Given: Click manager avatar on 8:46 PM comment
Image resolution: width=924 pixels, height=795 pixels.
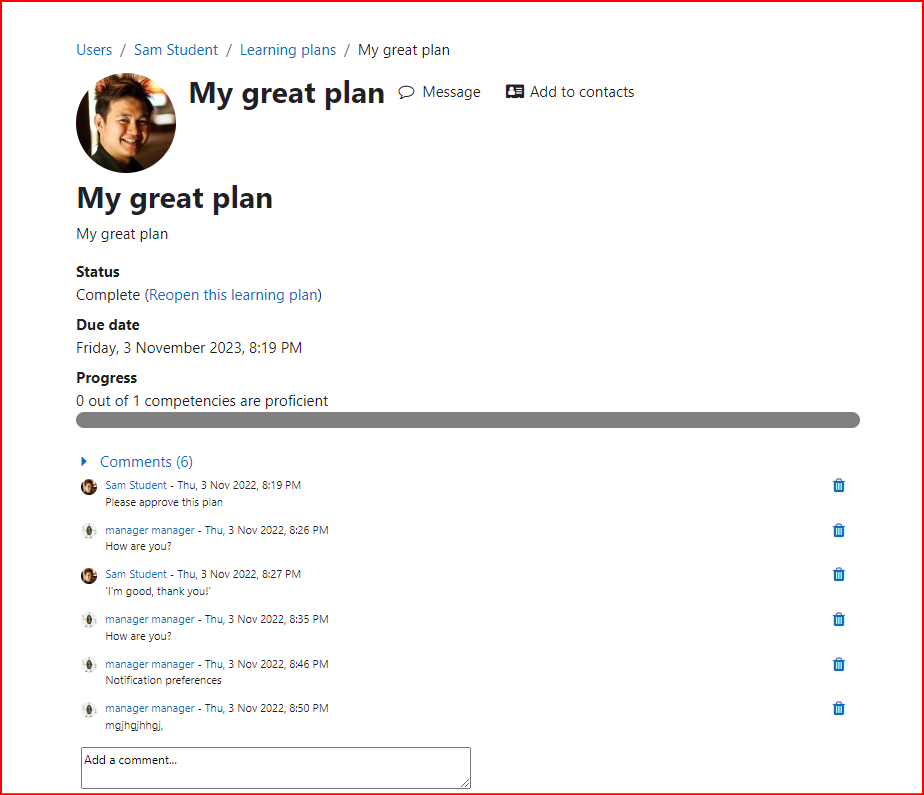Looking at the screenshot, I should click(89, 665).
